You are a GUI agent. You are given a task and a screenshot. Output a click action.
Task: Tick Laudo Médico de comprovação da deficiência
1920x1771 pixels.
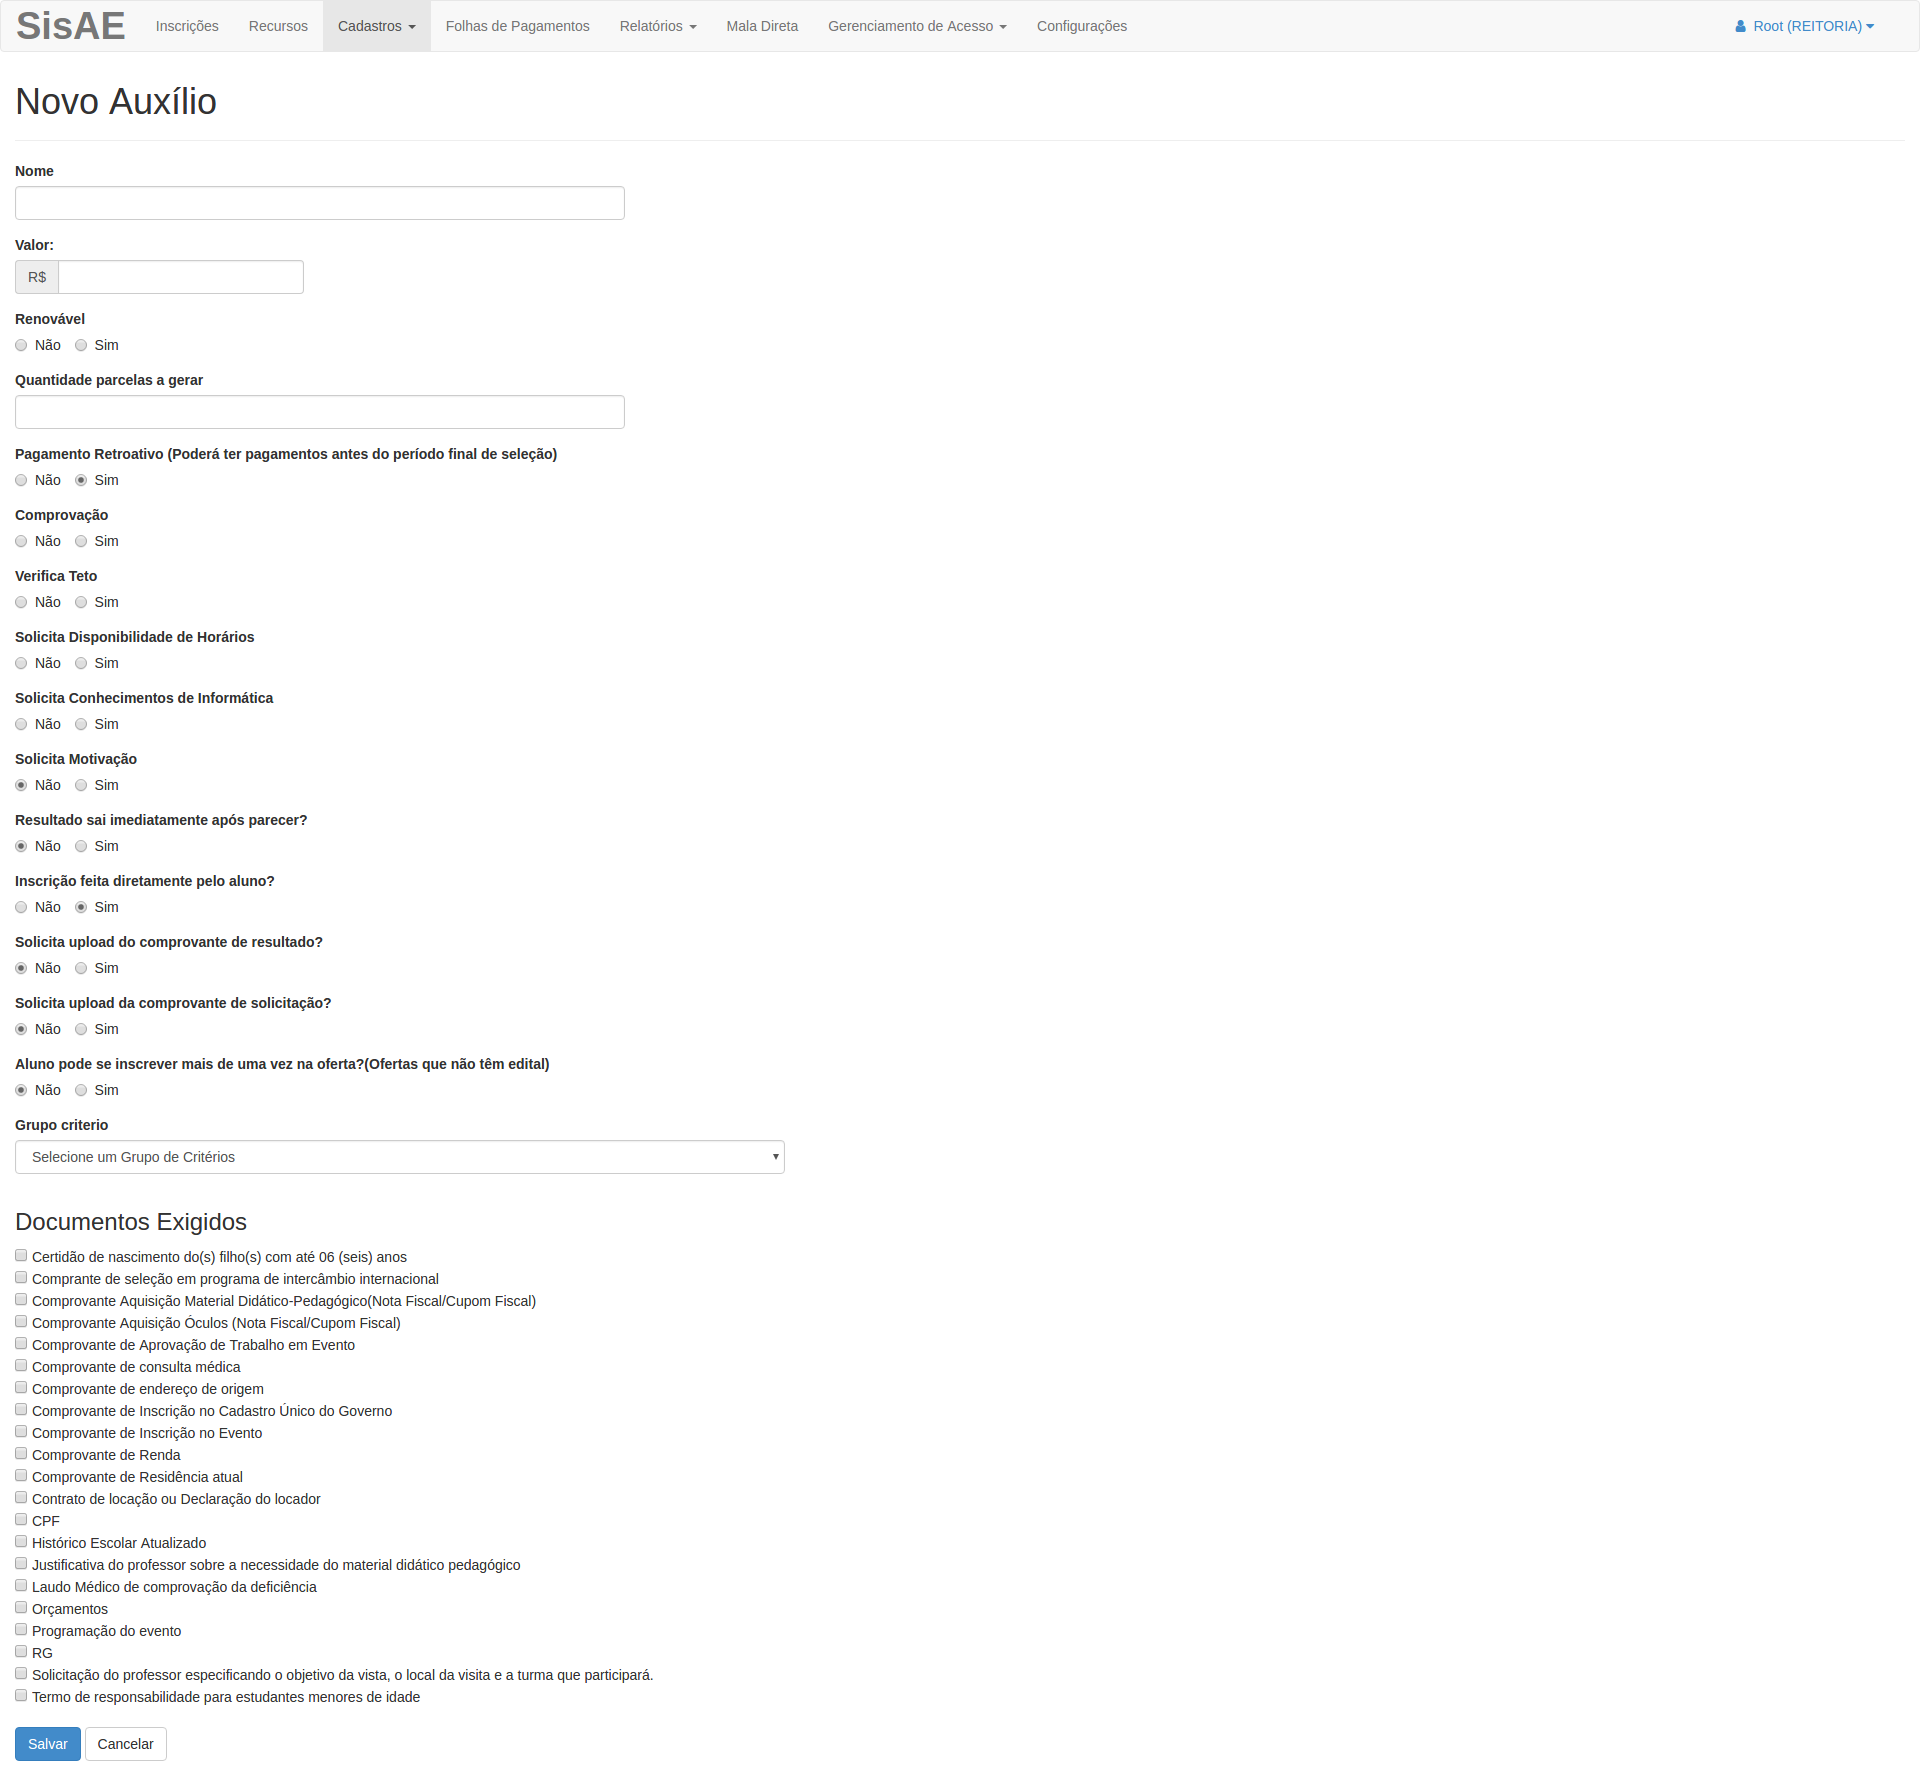tap(21, 1585)
